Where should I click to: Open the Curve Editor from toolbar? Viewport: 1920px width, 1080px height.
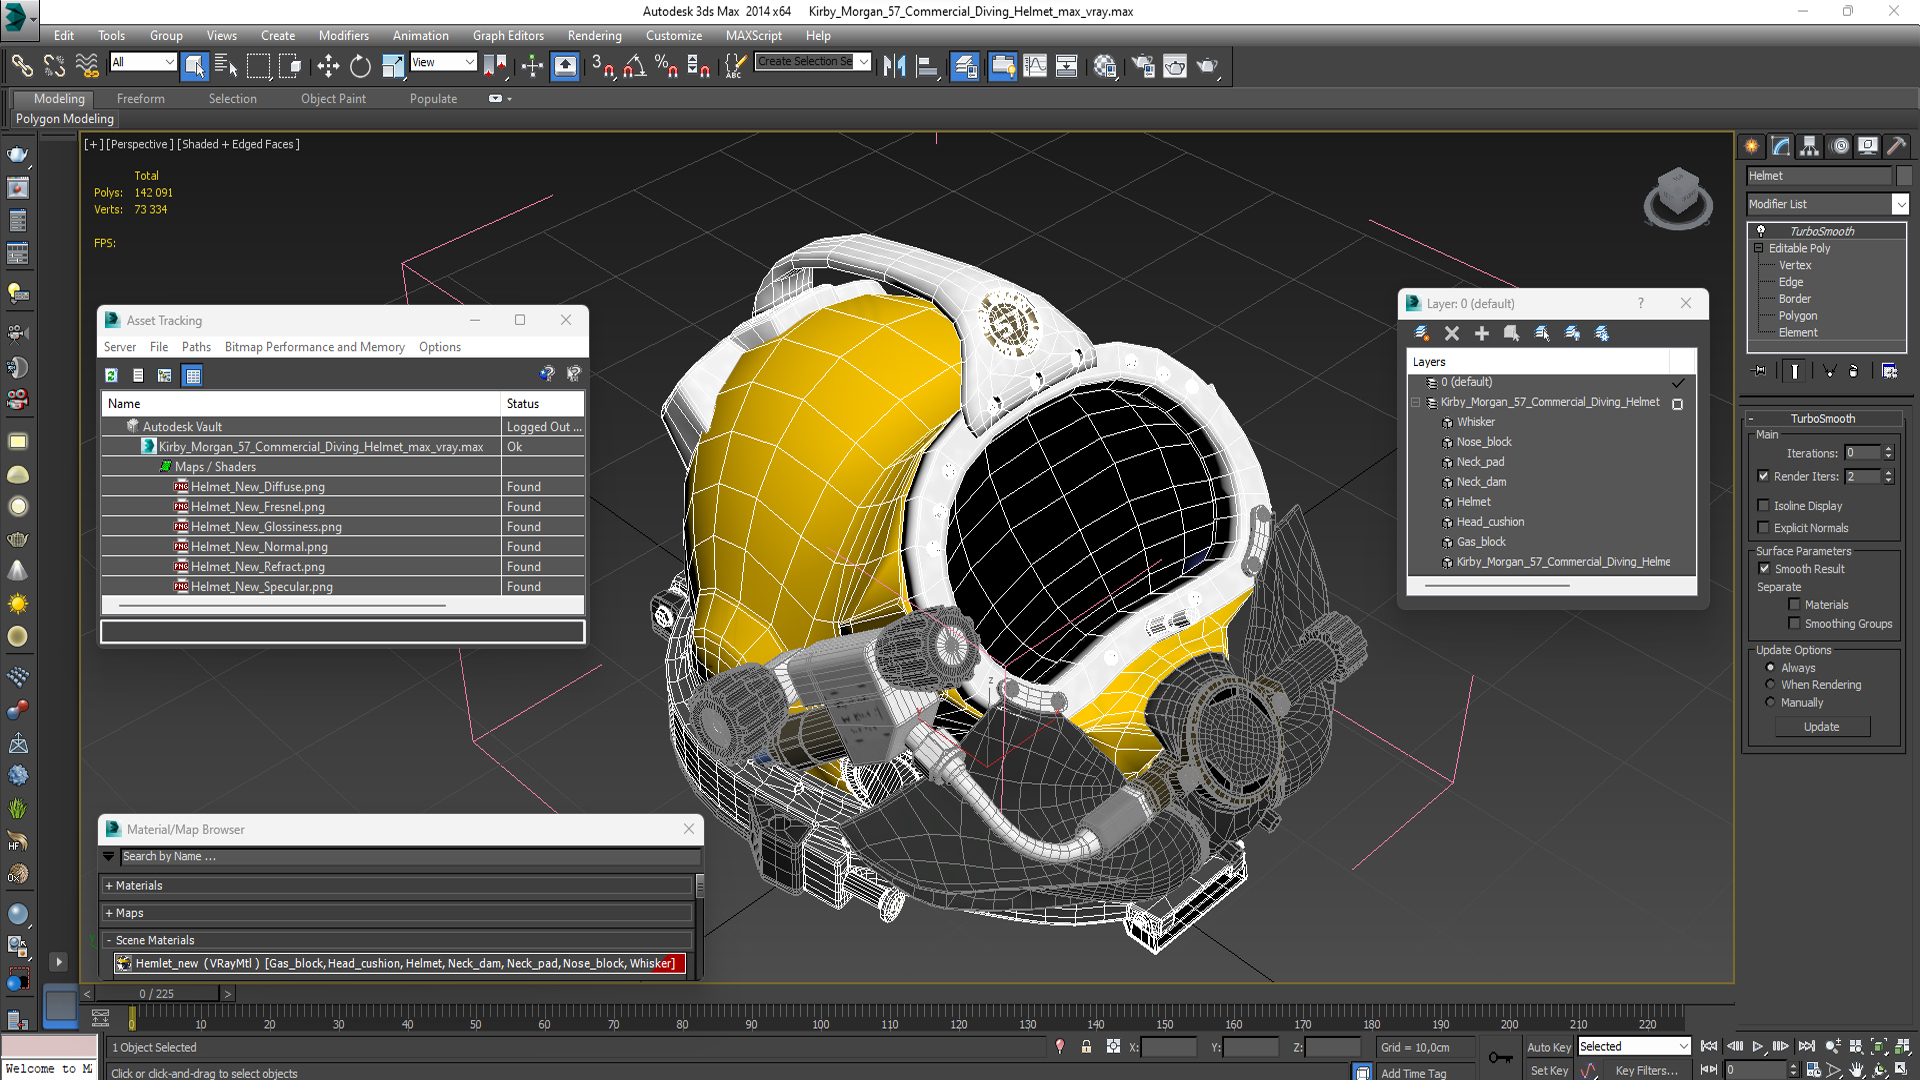coord(1035,66)
